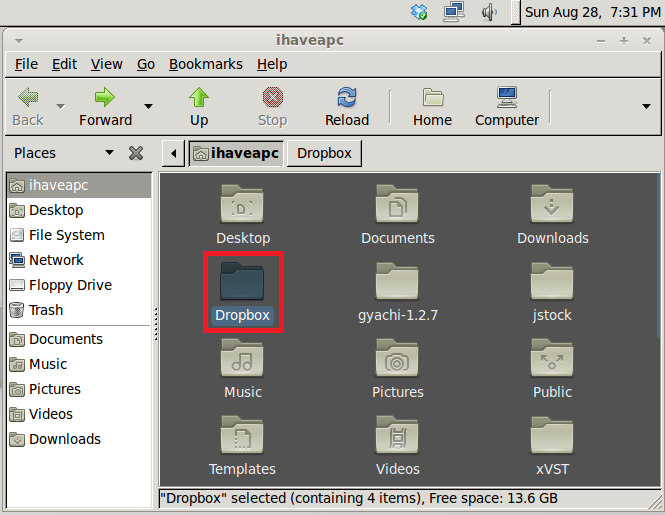Select Pictures bookmark in sidebar
Viewport: 665px width, 515px height.
pos(79,389)
